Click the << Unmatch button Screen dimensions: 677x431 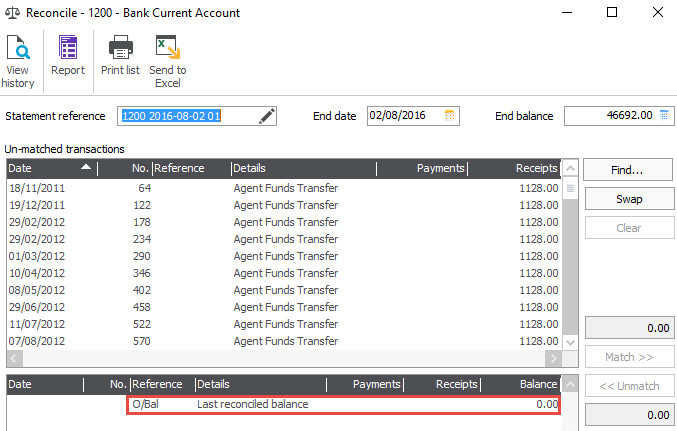(629, 386)
